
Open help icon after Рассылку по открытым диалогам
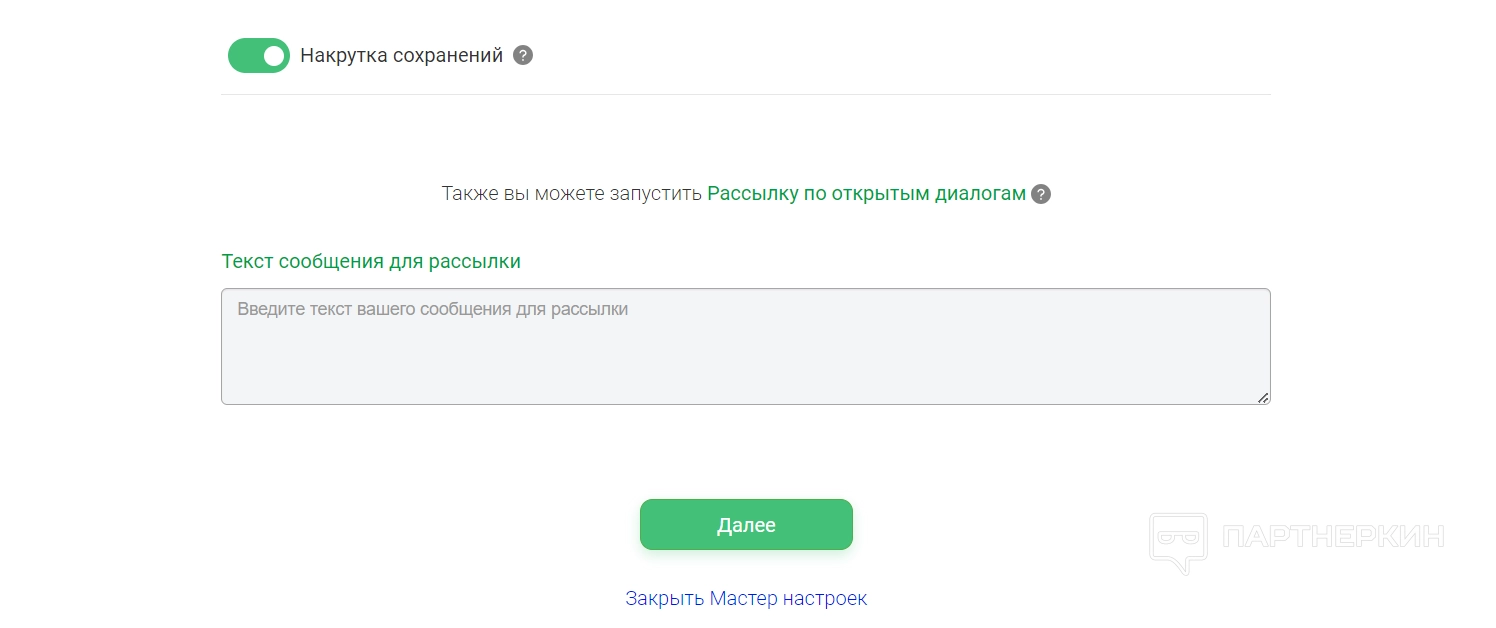[1041, 194]
